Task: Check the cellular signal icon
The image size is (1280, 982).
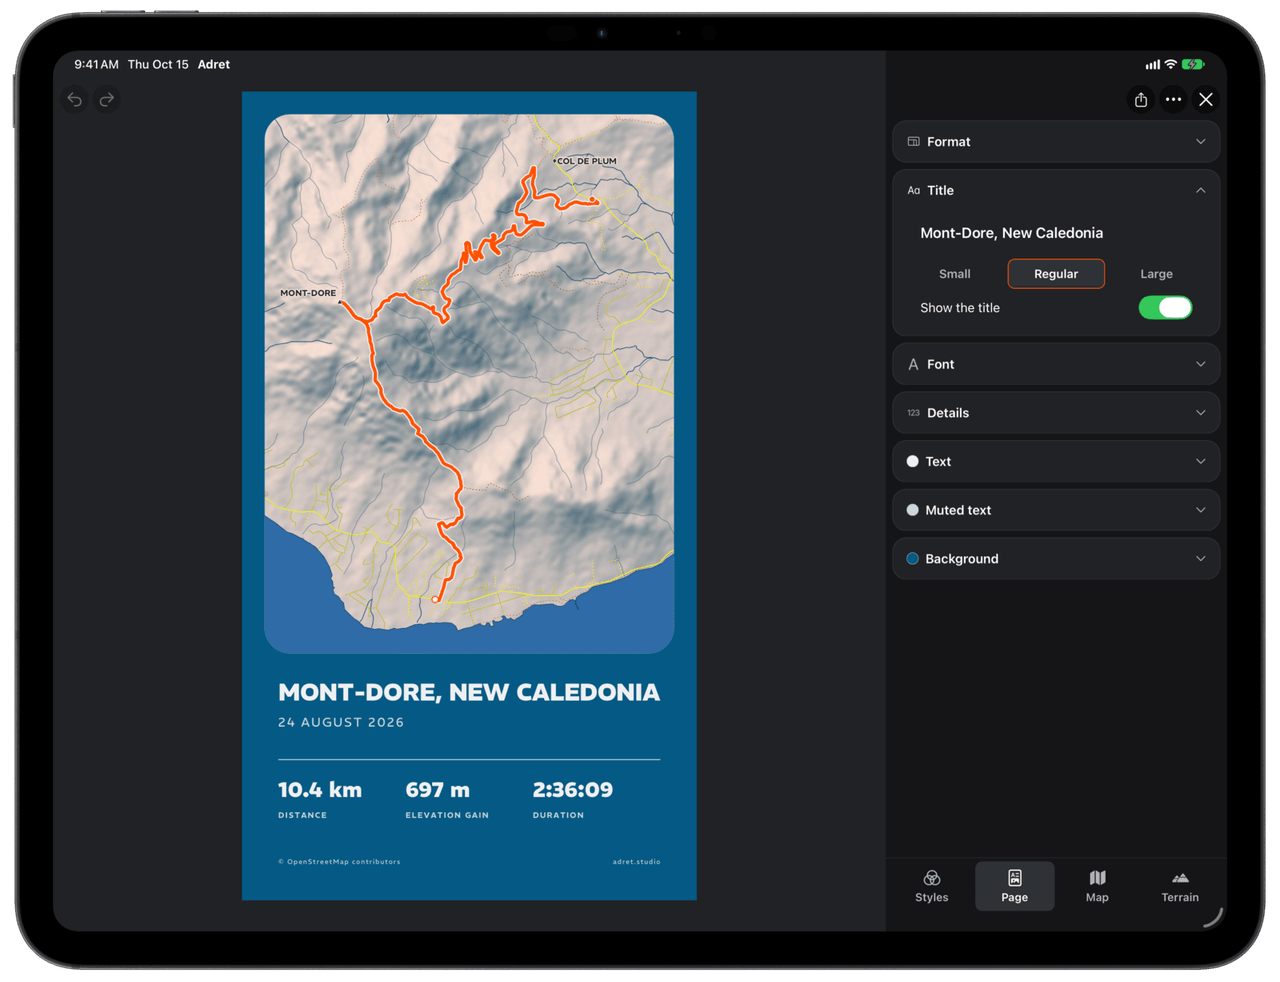Action: [1153, 64]
